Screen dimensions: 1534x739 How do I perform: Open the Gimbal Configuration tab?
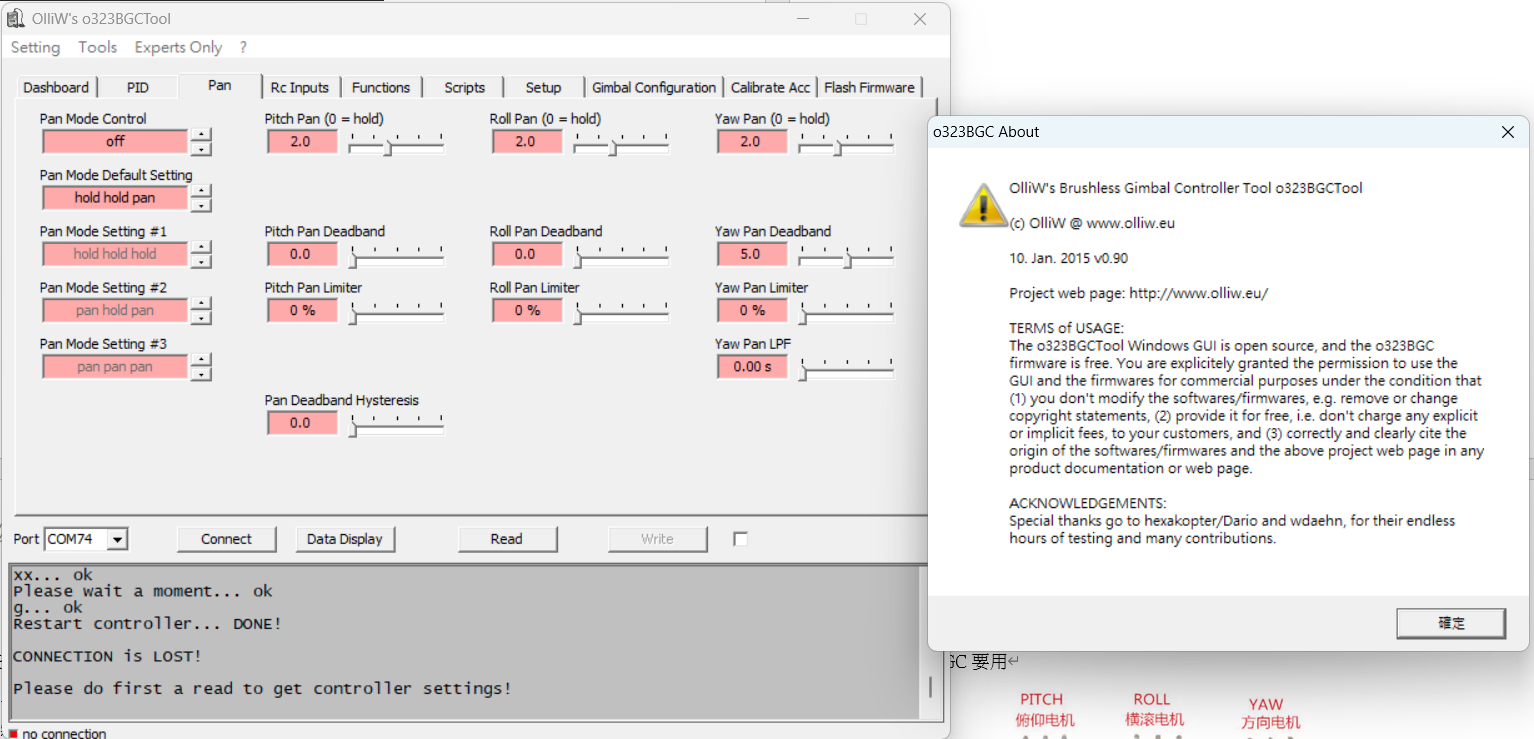point(654,88)
